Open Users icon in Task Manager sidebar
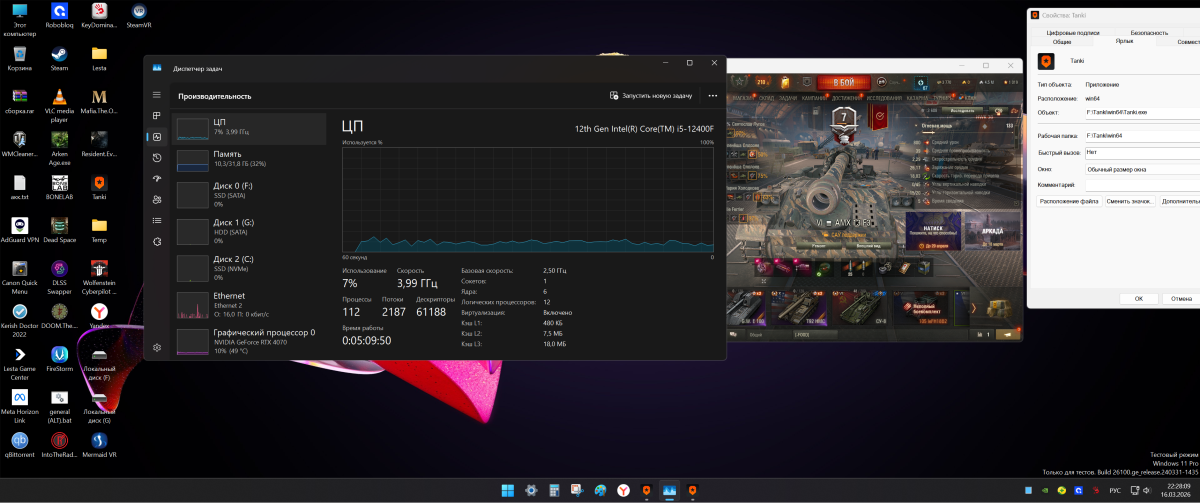The width and height of the screenshot is (1200, 503). click(157, 200)
